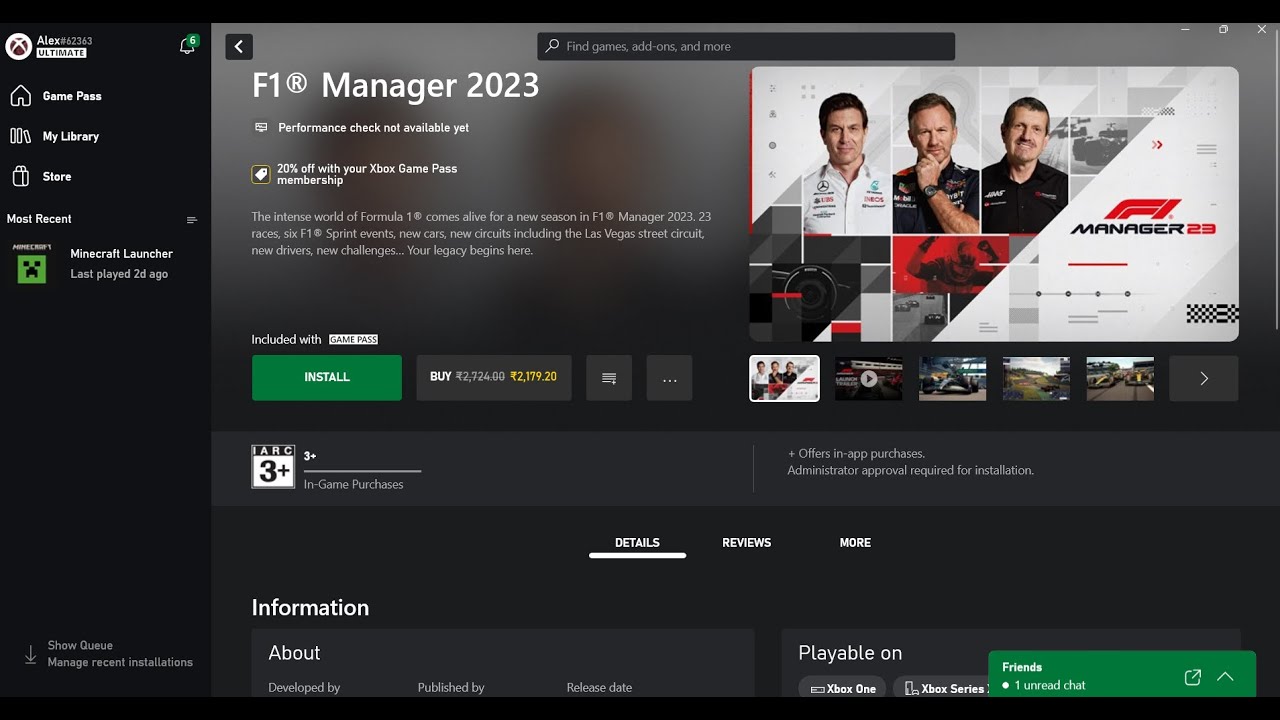Click 'Performance check not available yet' text
This screenshot has height=720, width=1280.
373,128
